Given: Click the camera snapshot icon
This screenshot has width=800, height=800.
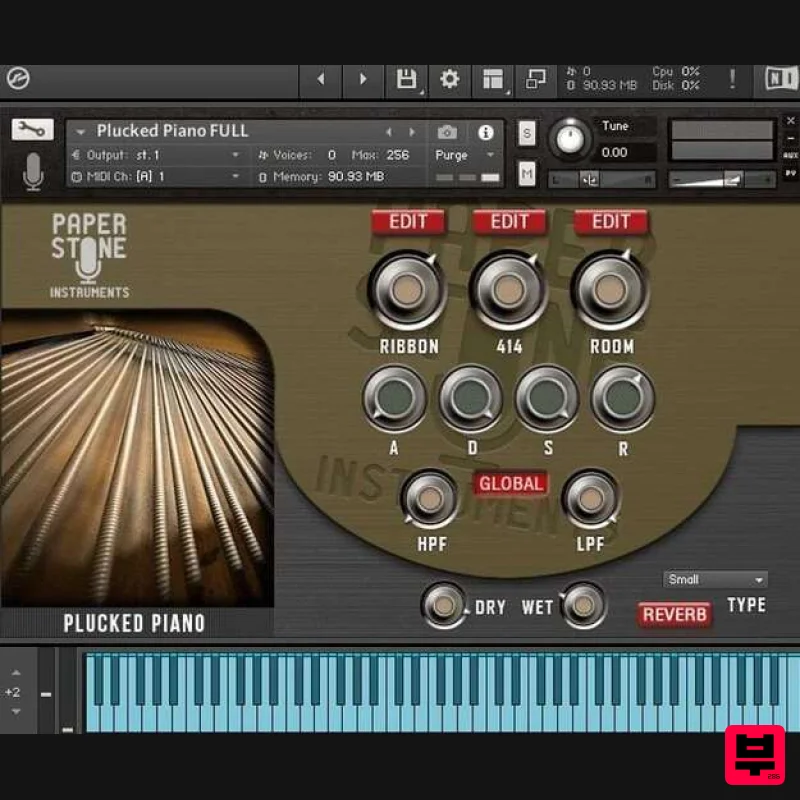Looking at the screenshot, I should click(447, 133).
